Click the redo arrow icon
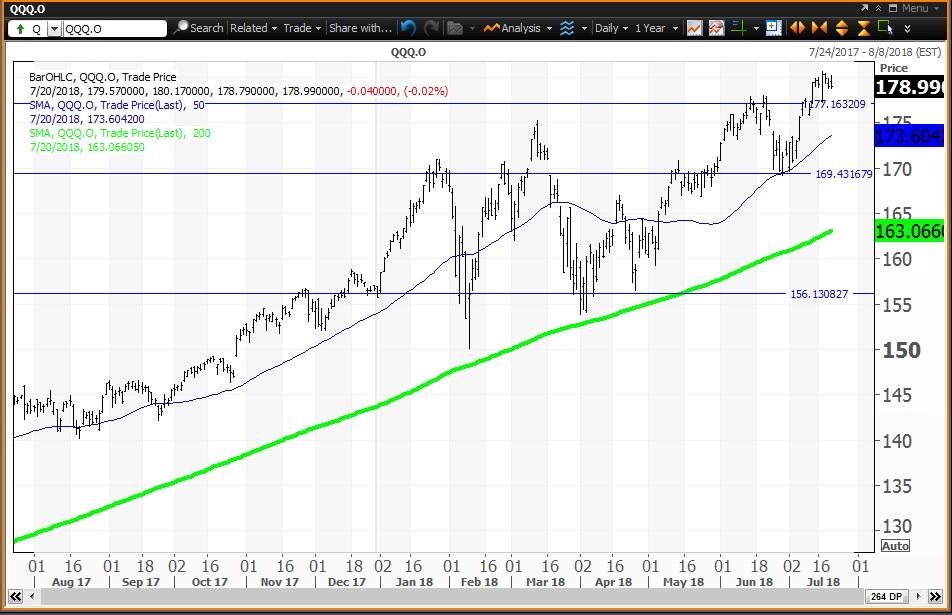Image resolution: width=952 pixels, height=615 pixels. (x=430, y=28)
